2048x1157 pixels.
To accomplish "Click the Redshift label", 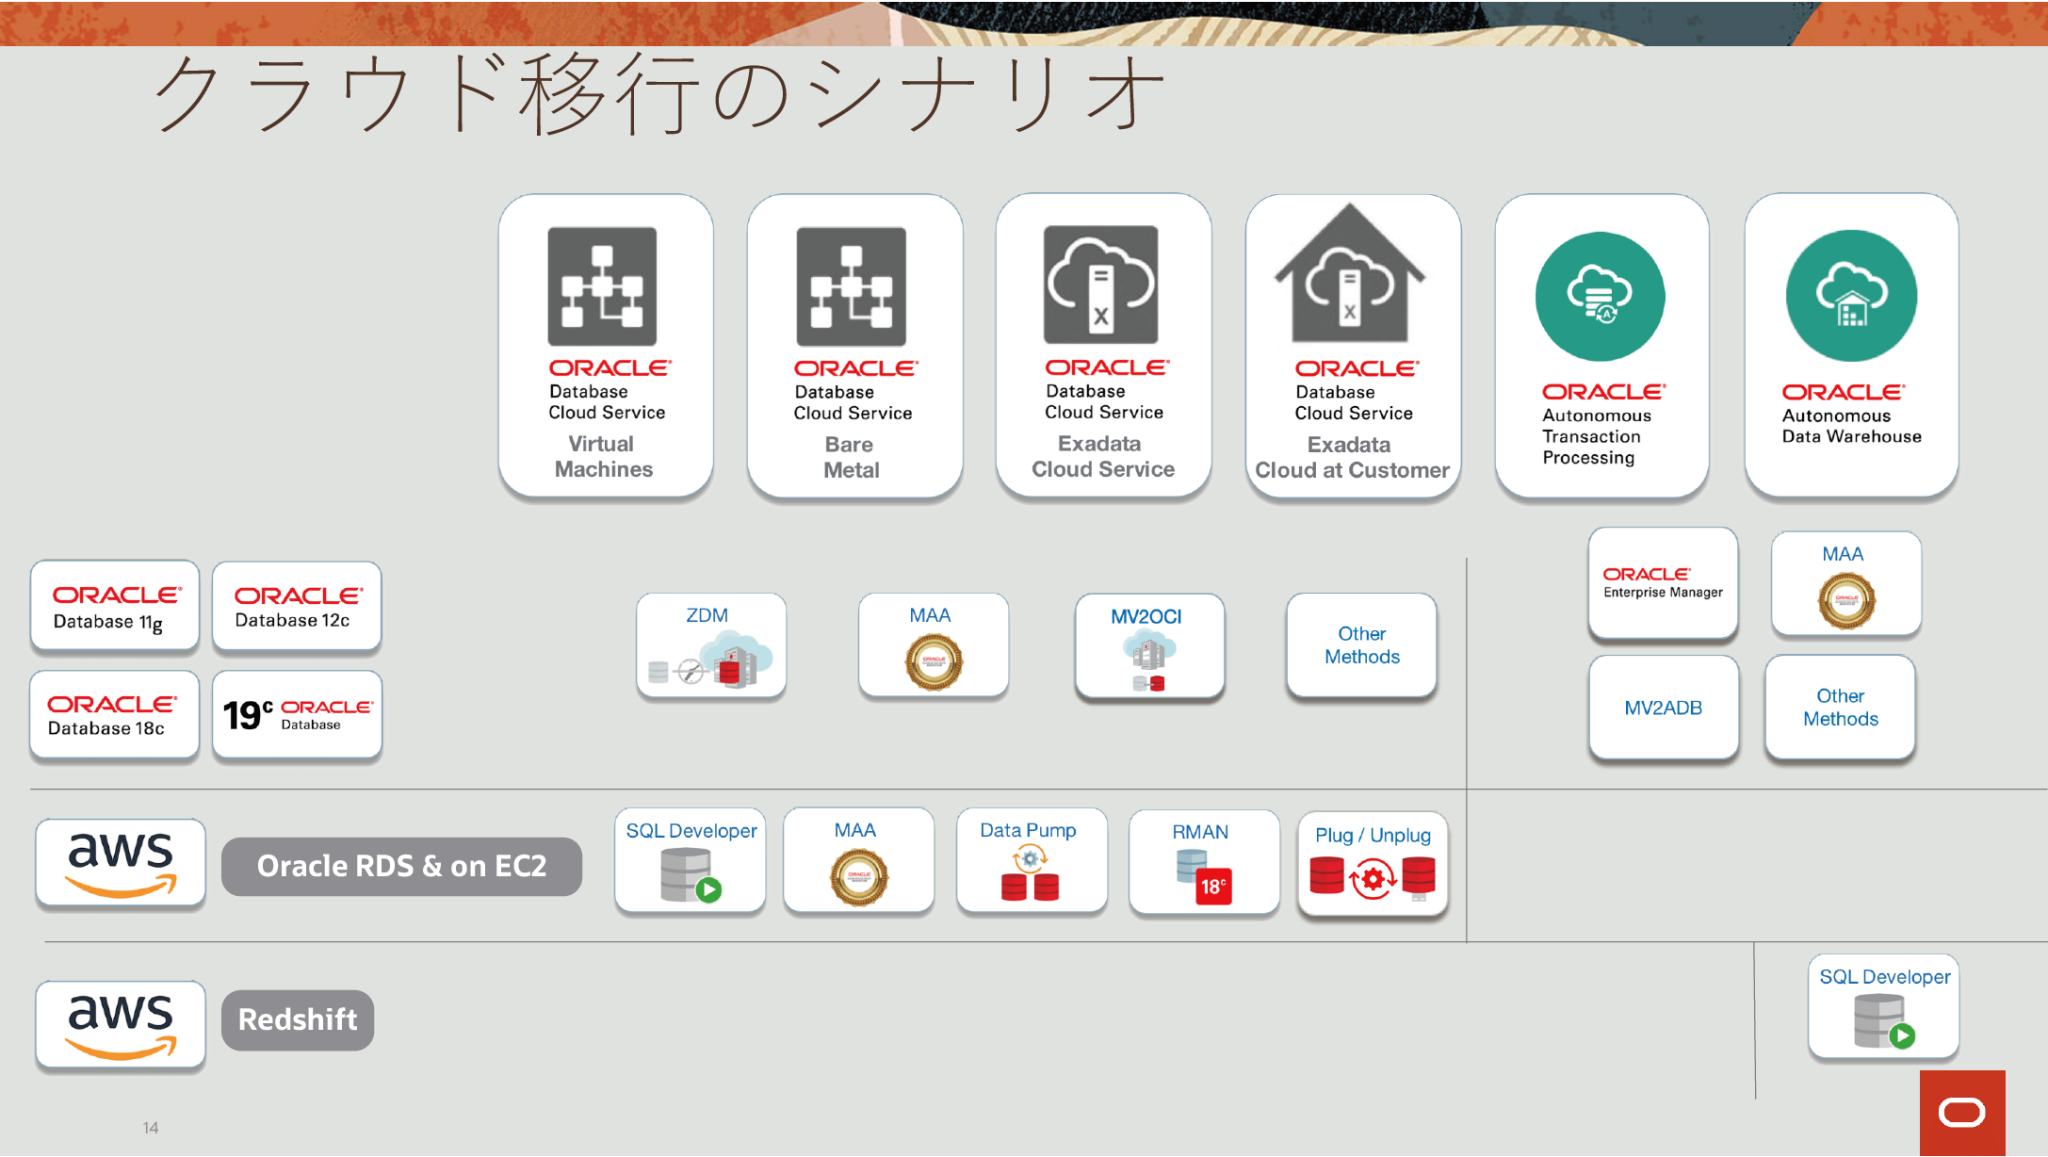I will (298, 1020).
